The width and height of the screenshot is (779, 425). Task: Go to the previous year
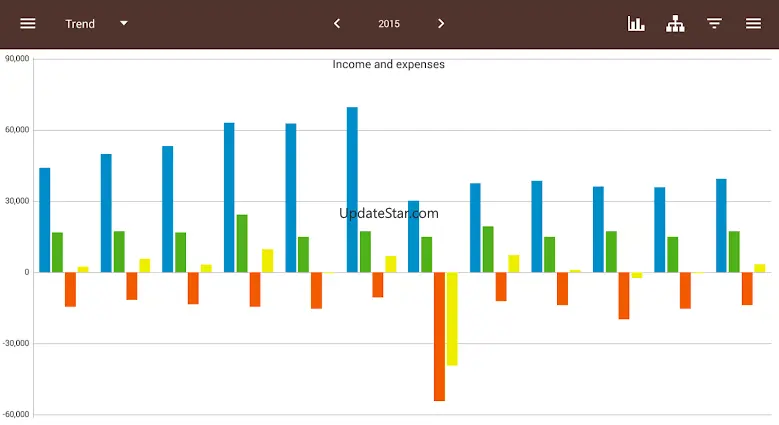tap(337, 24)
